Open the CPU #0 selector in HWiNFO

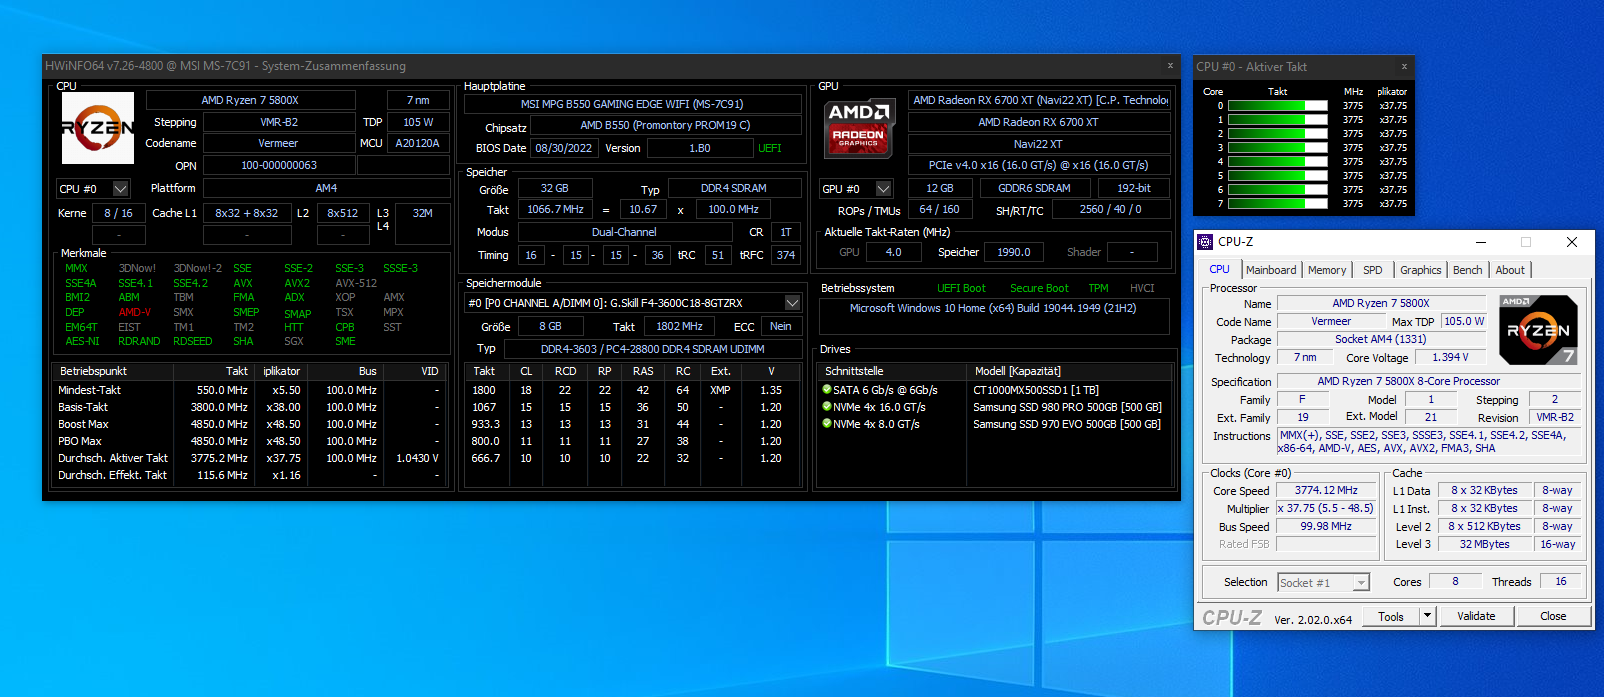tap(121, 188)
